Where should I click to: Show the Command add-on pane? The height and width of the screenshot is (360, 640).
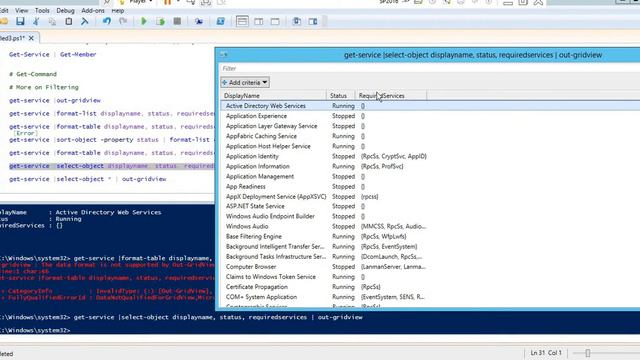click(x=313, y=21)
